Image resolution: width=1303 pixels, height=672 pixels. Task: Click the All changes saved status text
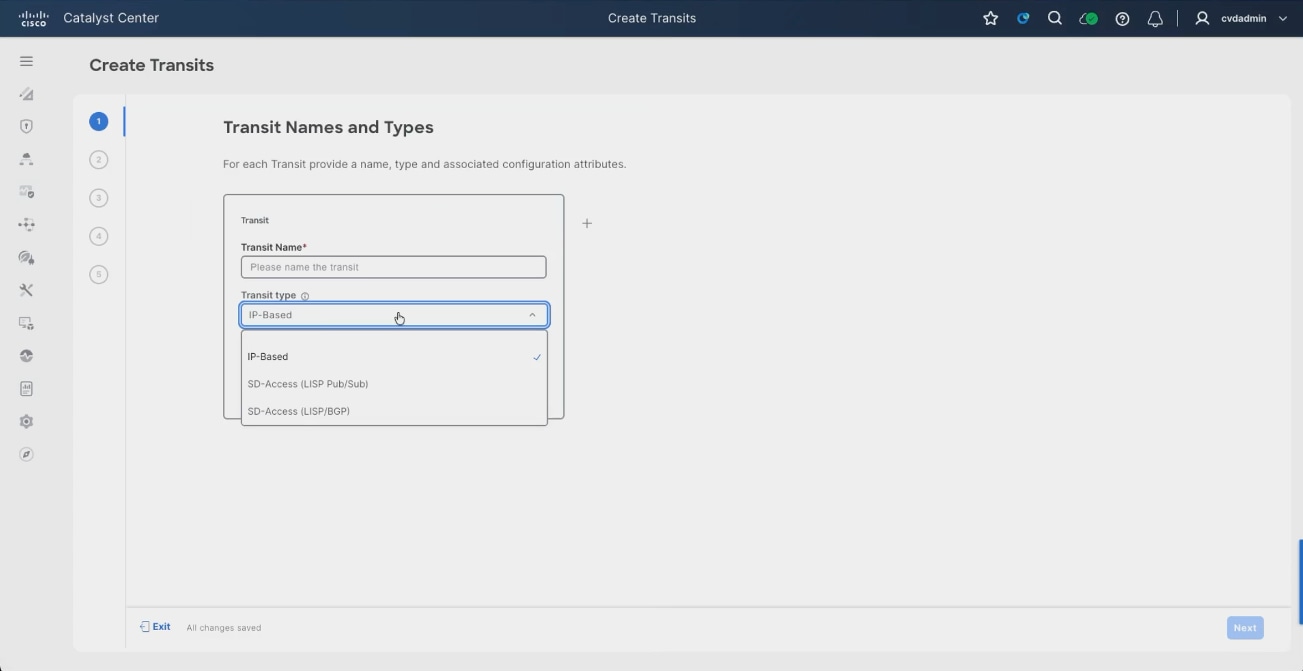point(224,628)
